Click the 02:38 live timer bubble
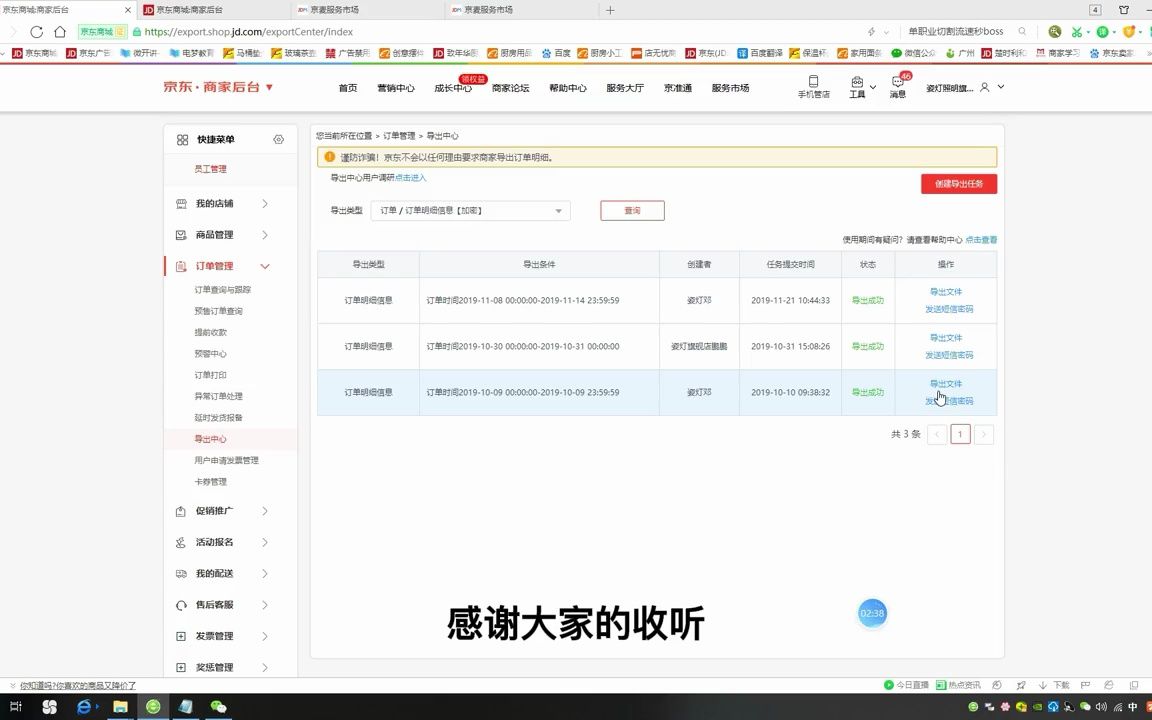This screenshot has width=1152, height=720. pos(871,612)
